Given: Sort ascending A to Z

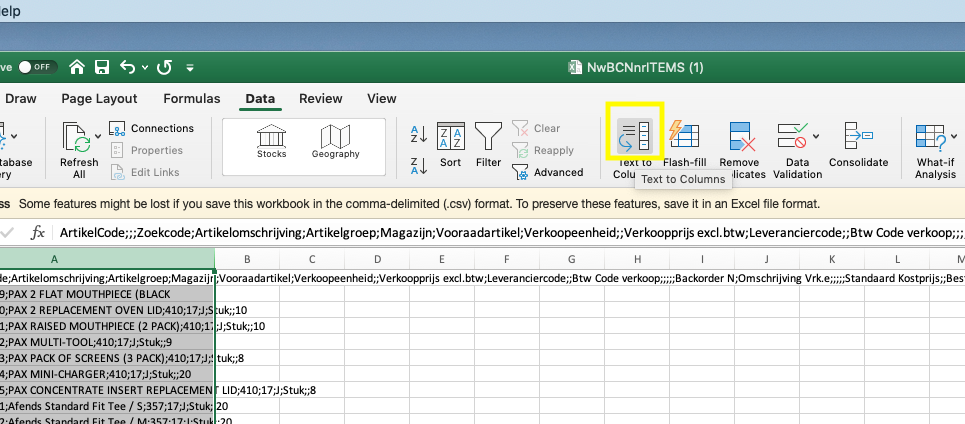Looking at the screenshot, I should [418, 134].
